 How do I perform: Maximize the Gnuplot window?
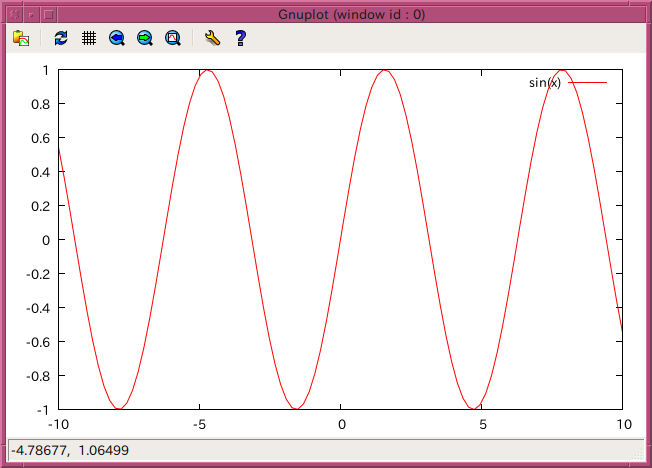tap(49, 15)
